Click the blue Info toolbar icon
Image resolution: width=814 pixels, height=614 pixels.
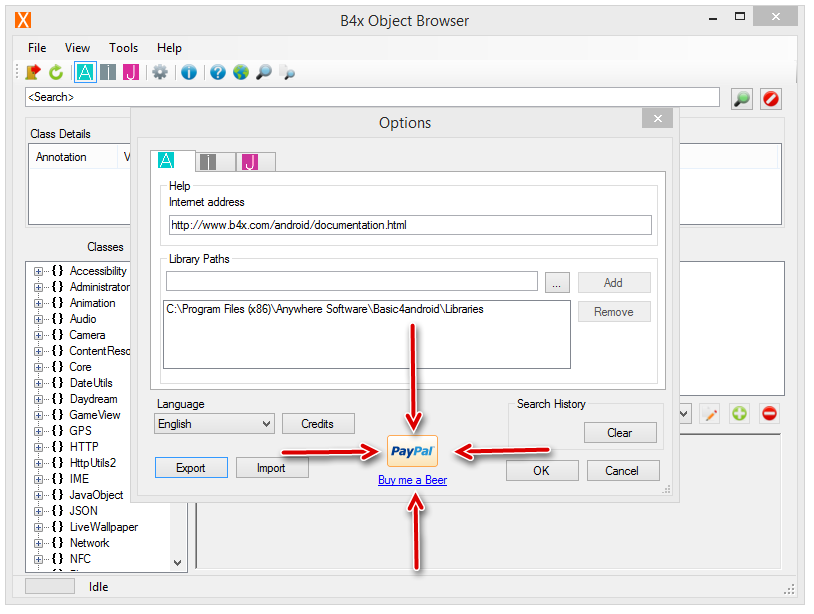[x=189, y=72]
